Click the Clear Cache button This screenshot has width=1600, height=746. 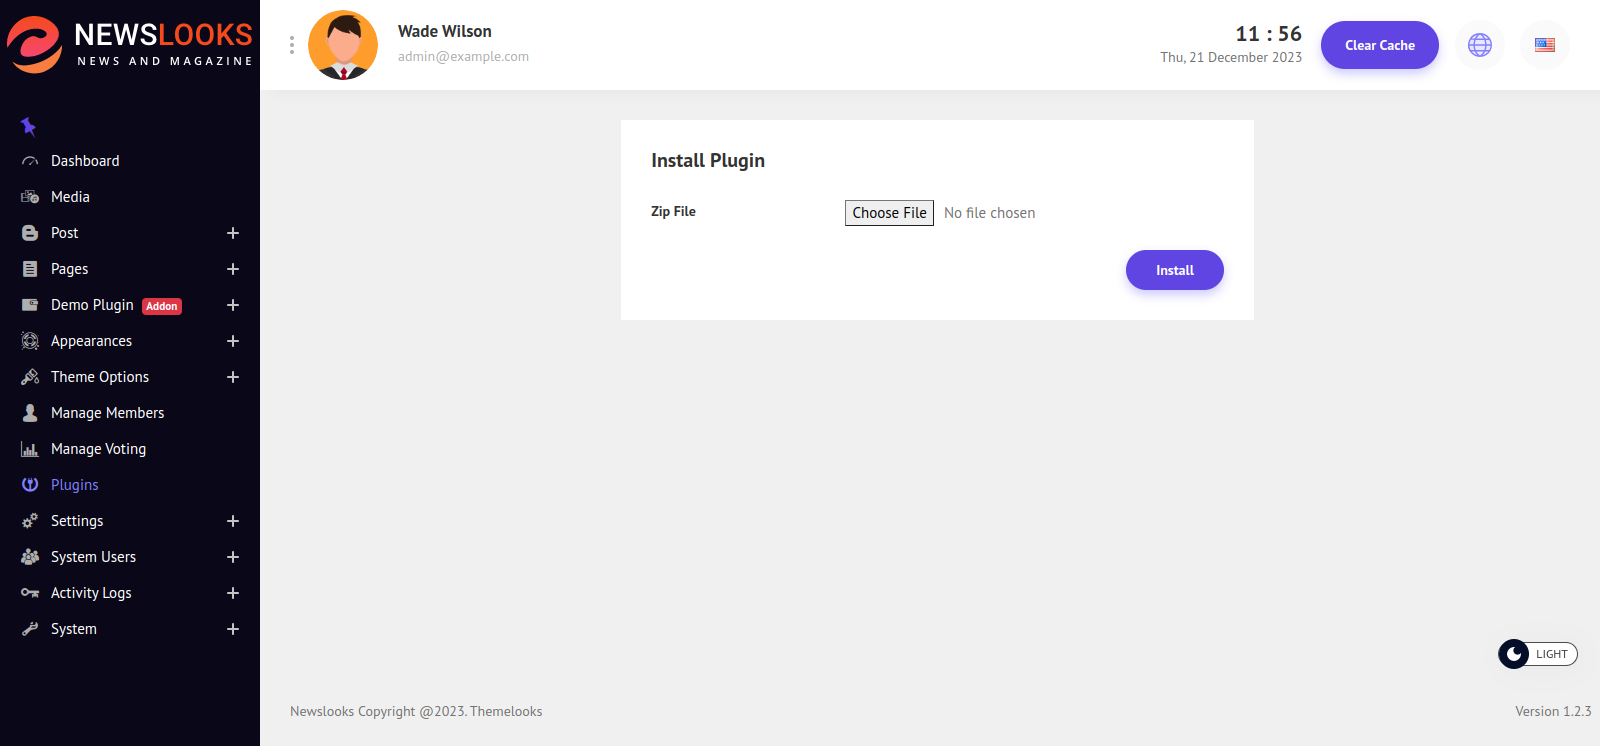[1379, 45]
